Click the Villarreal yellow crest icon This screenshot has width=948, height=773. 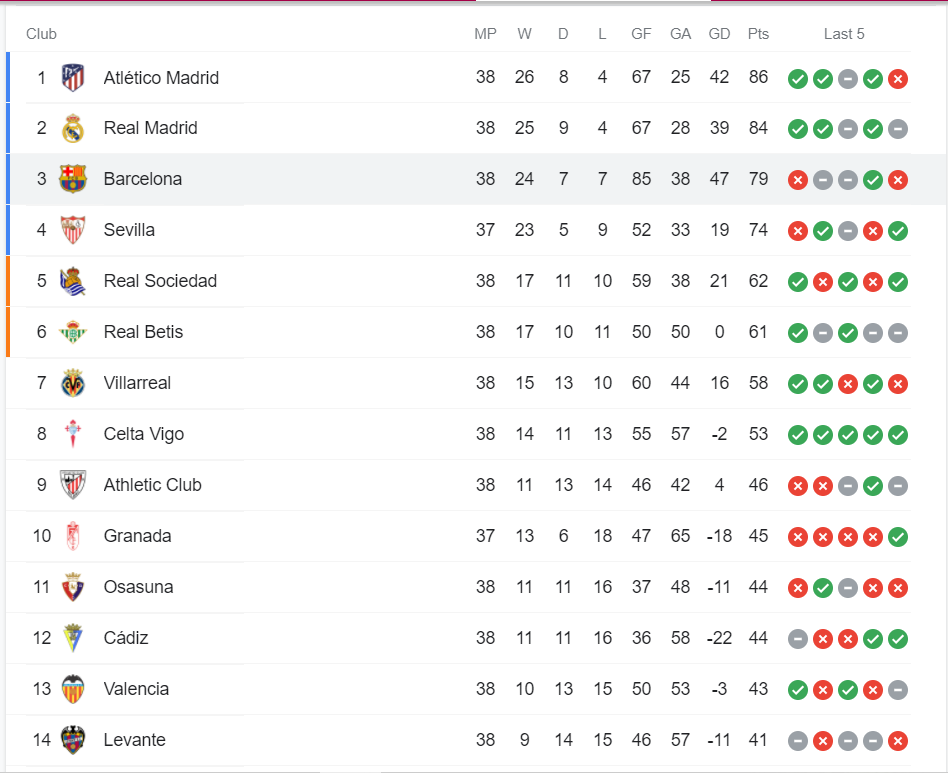(x=73, y=383)
